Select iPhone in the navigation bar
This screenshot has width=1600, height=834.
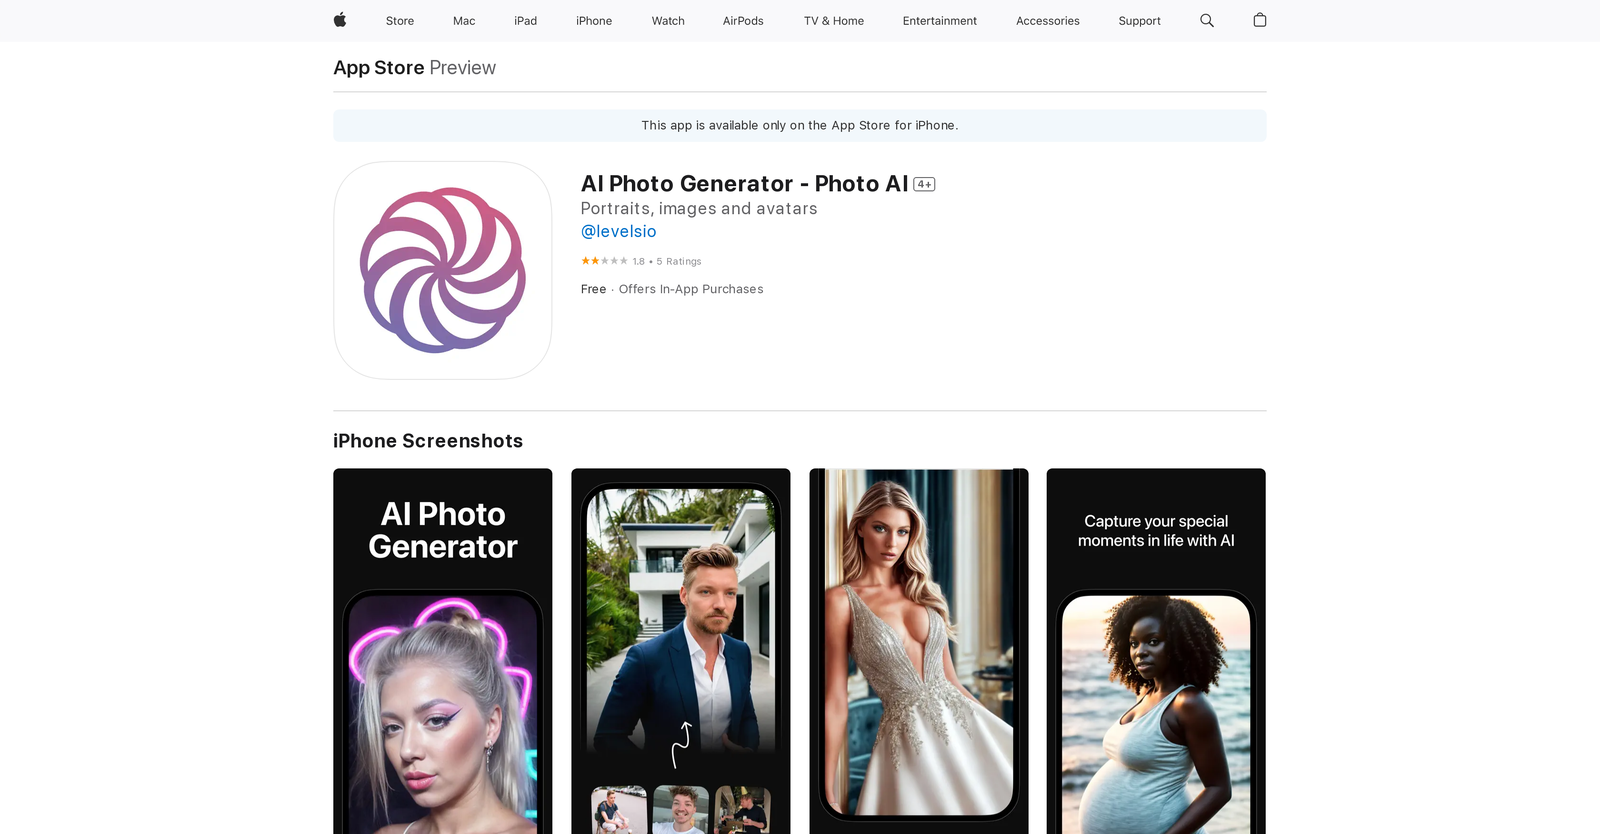point(594,21)
